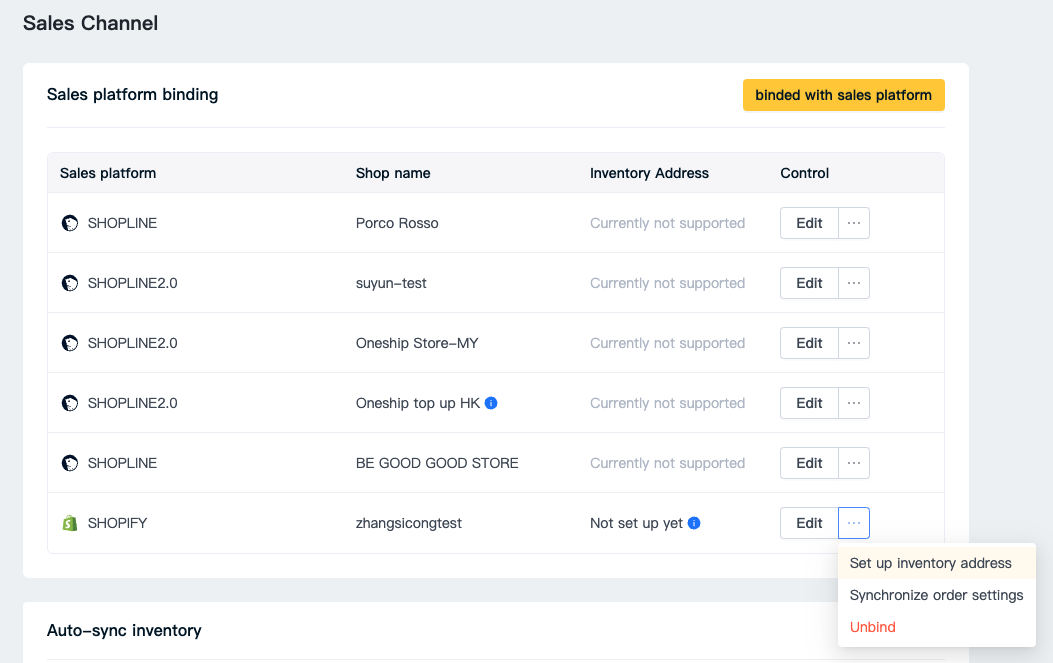
Task: Click SHOPLINE2.0 logo in Oneship Store-MY row
Action: (70, 343)
